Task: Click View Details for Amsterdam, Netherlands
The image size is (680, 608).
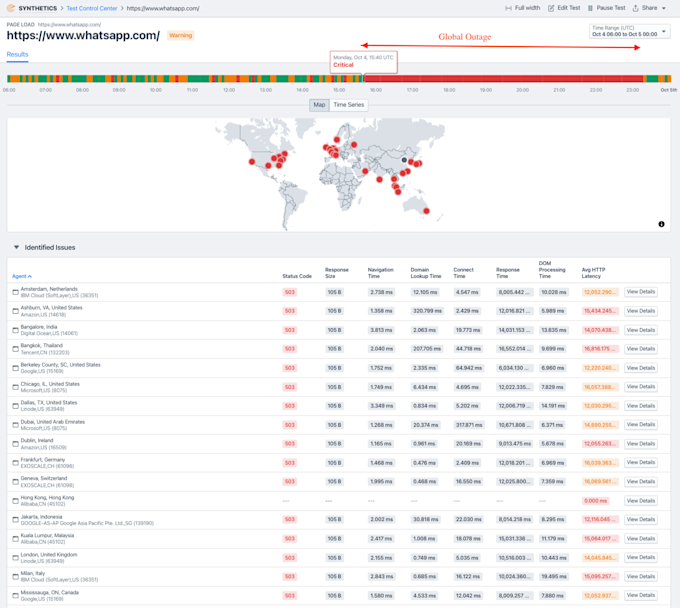Action: (641, 292)
